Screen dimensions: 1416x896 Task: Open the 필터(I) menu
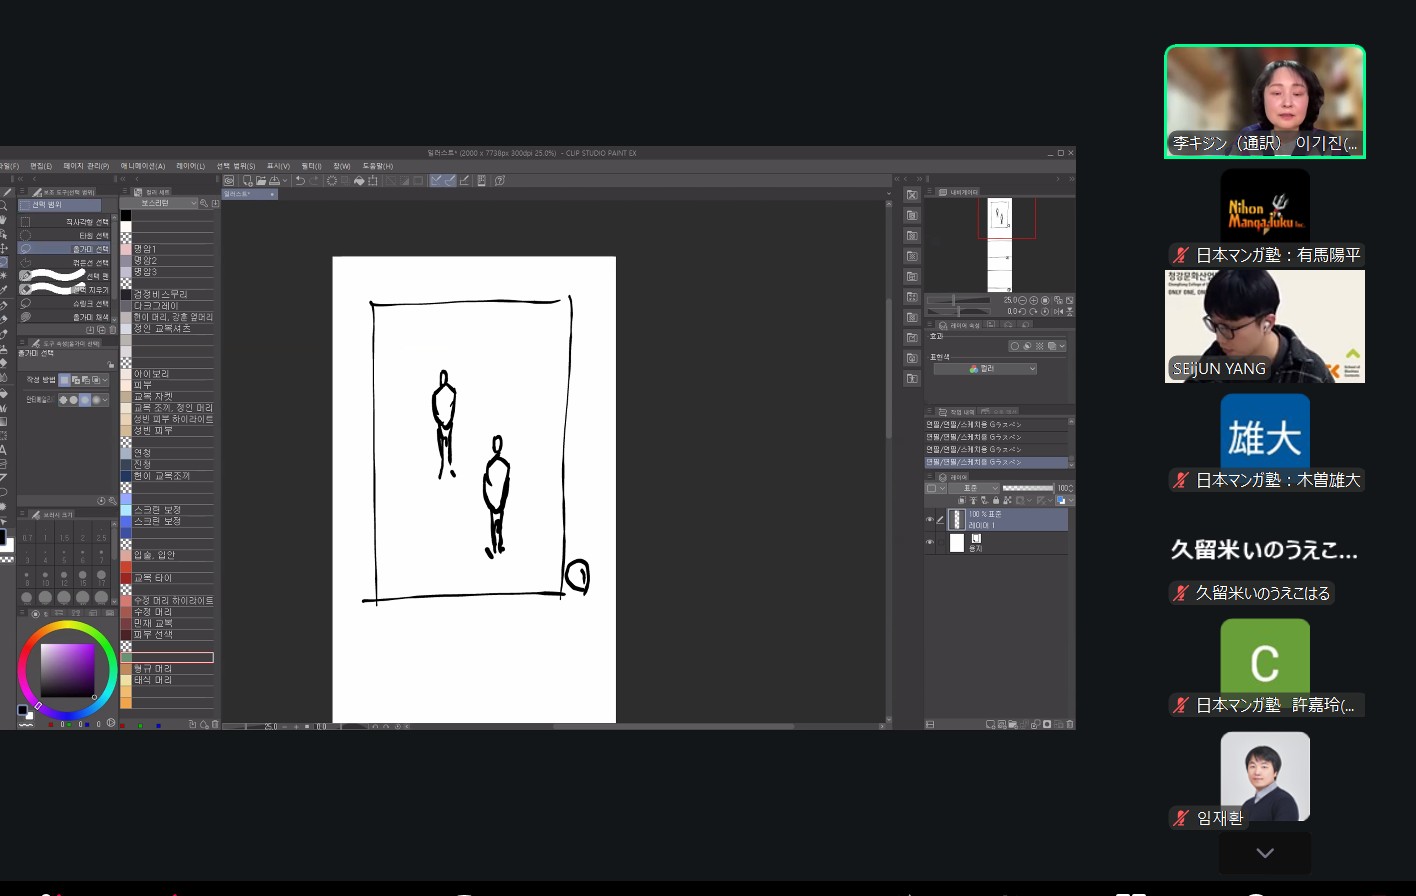coord(310,166)
